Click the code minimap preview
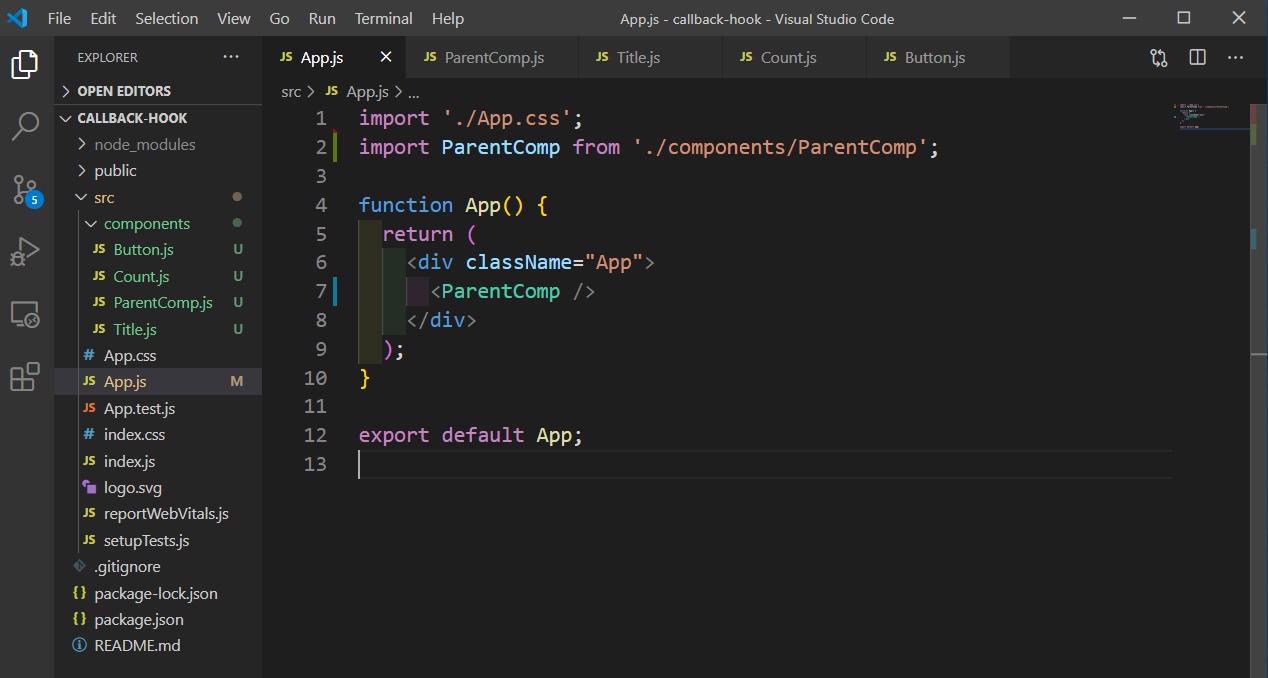1268x678 pixels. 1212,117
